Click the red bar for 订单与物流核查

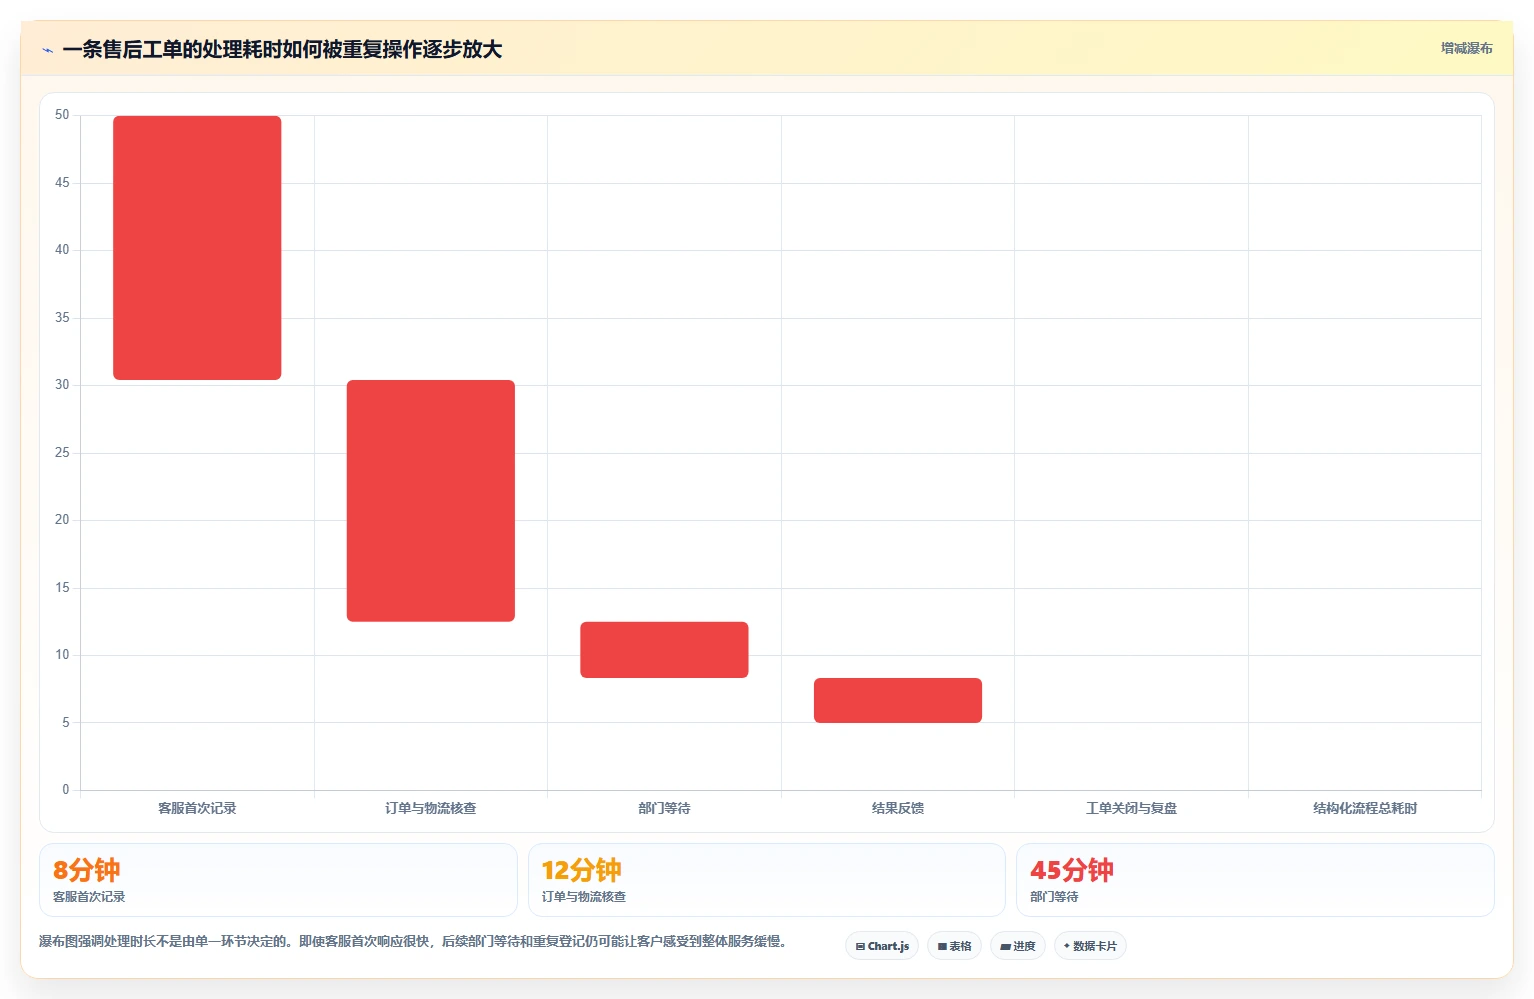[431, 501]
